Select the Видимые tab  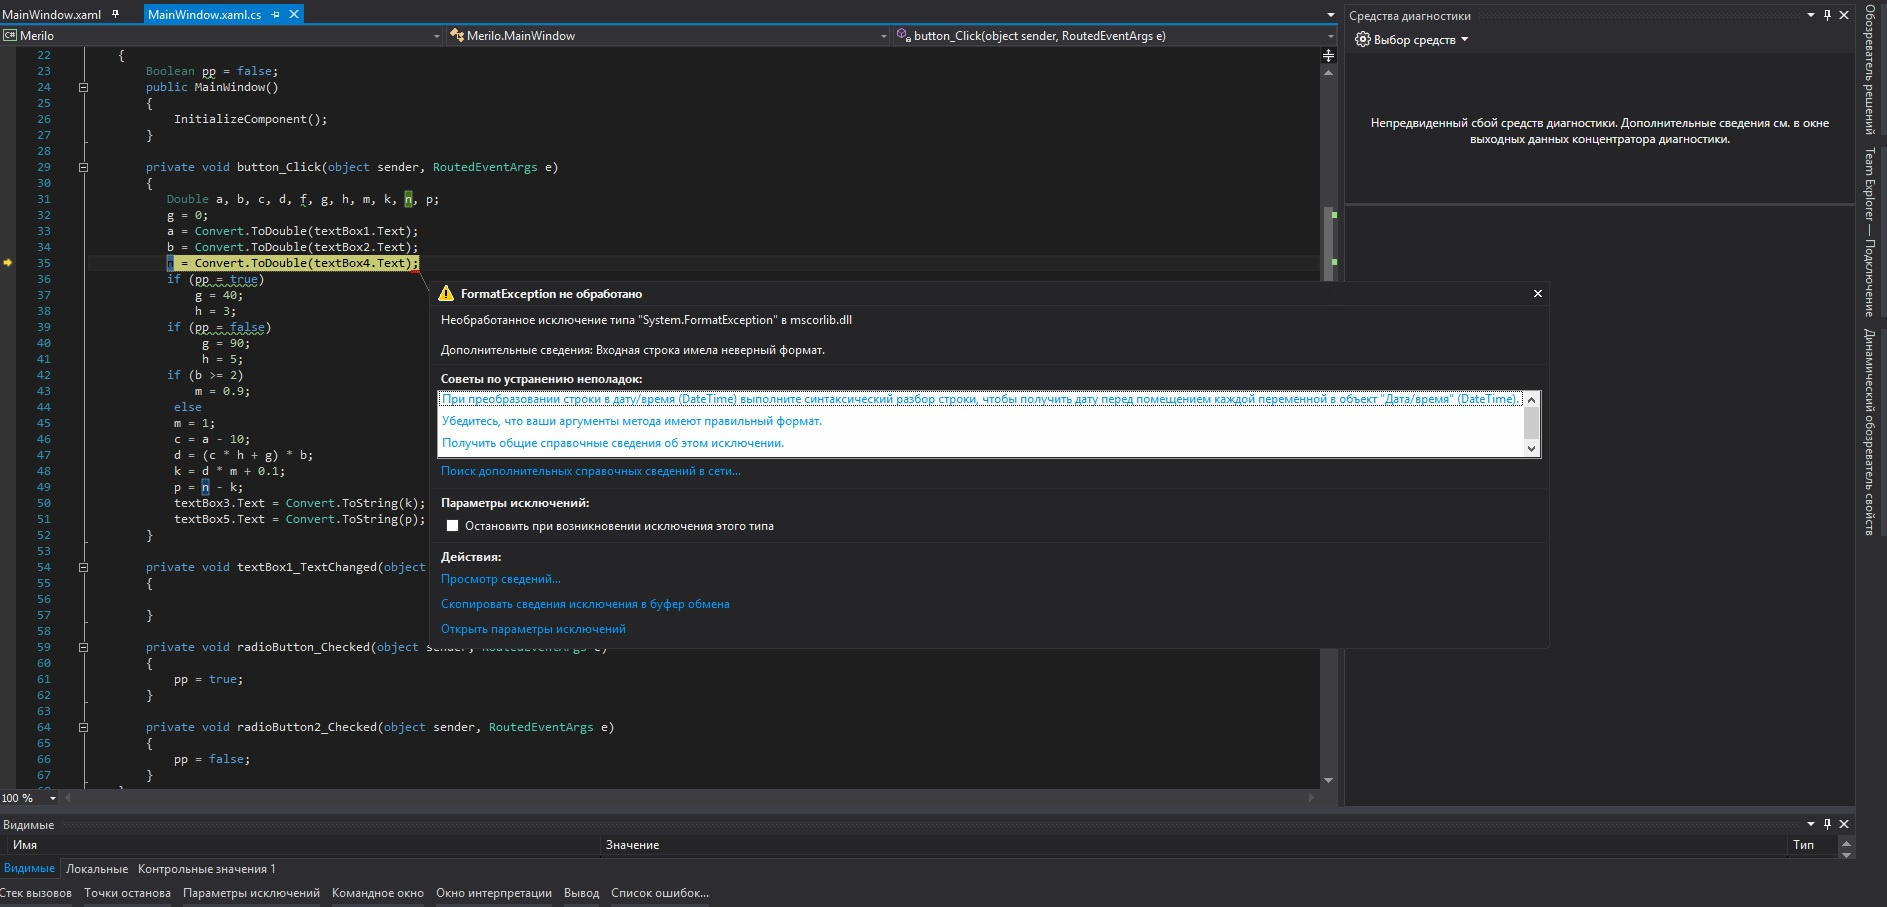(29, 868)
